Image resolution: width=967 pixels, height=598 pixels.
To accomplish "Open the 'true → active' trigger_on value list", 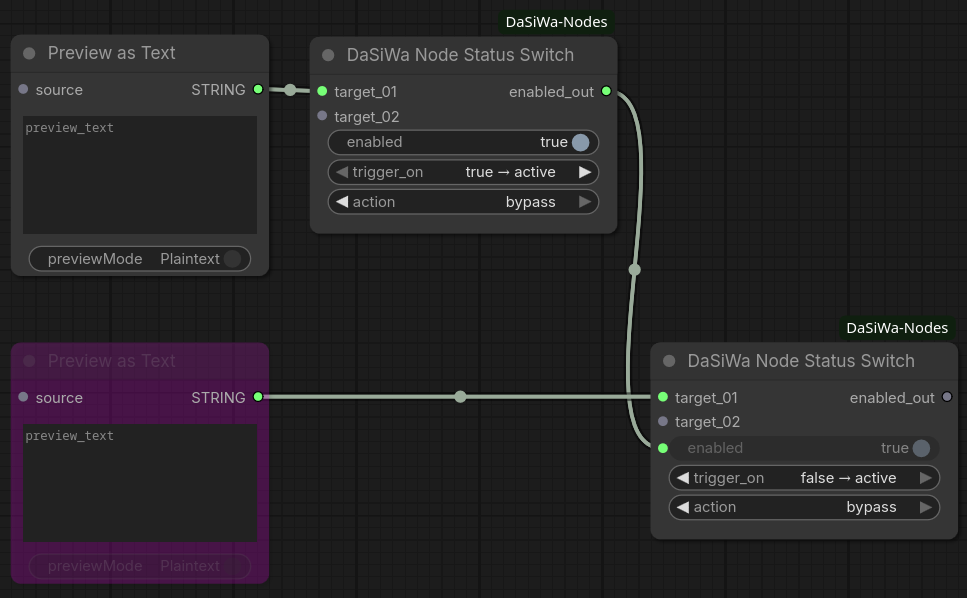I will [x=510, y=172].
